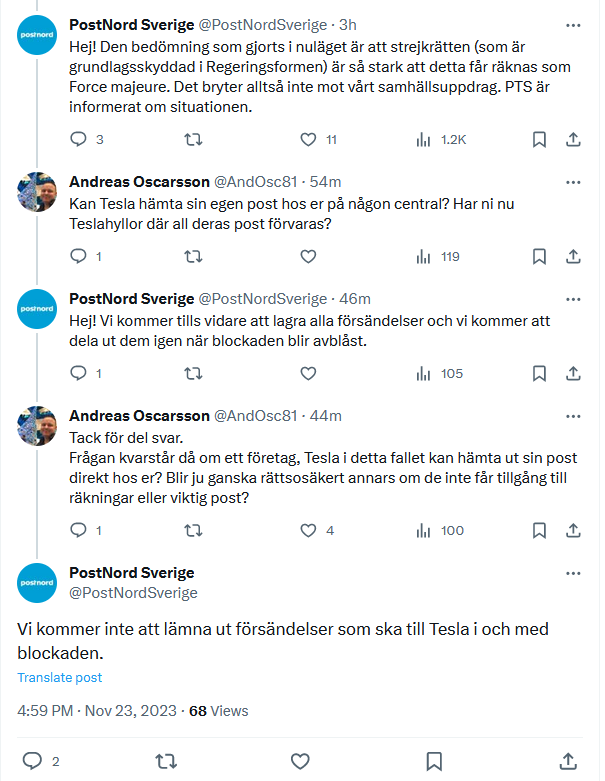The width and height of the screenshot is (605, 781).
Task: Share the tweet with 1.2K views
Action: tap(574, 139)
